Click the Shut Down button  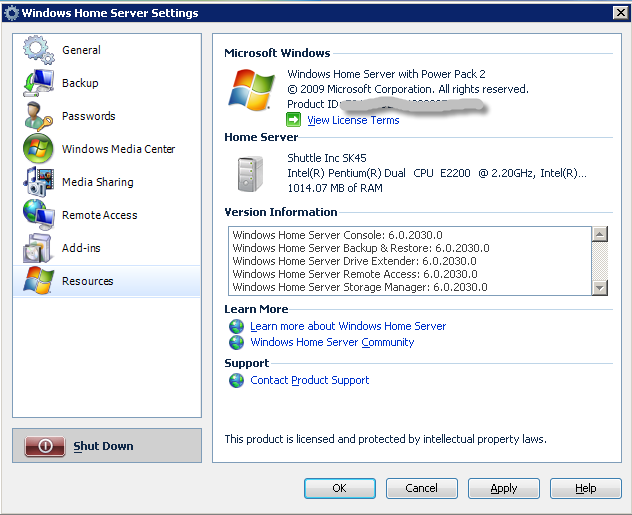click(x=107, y=446)
